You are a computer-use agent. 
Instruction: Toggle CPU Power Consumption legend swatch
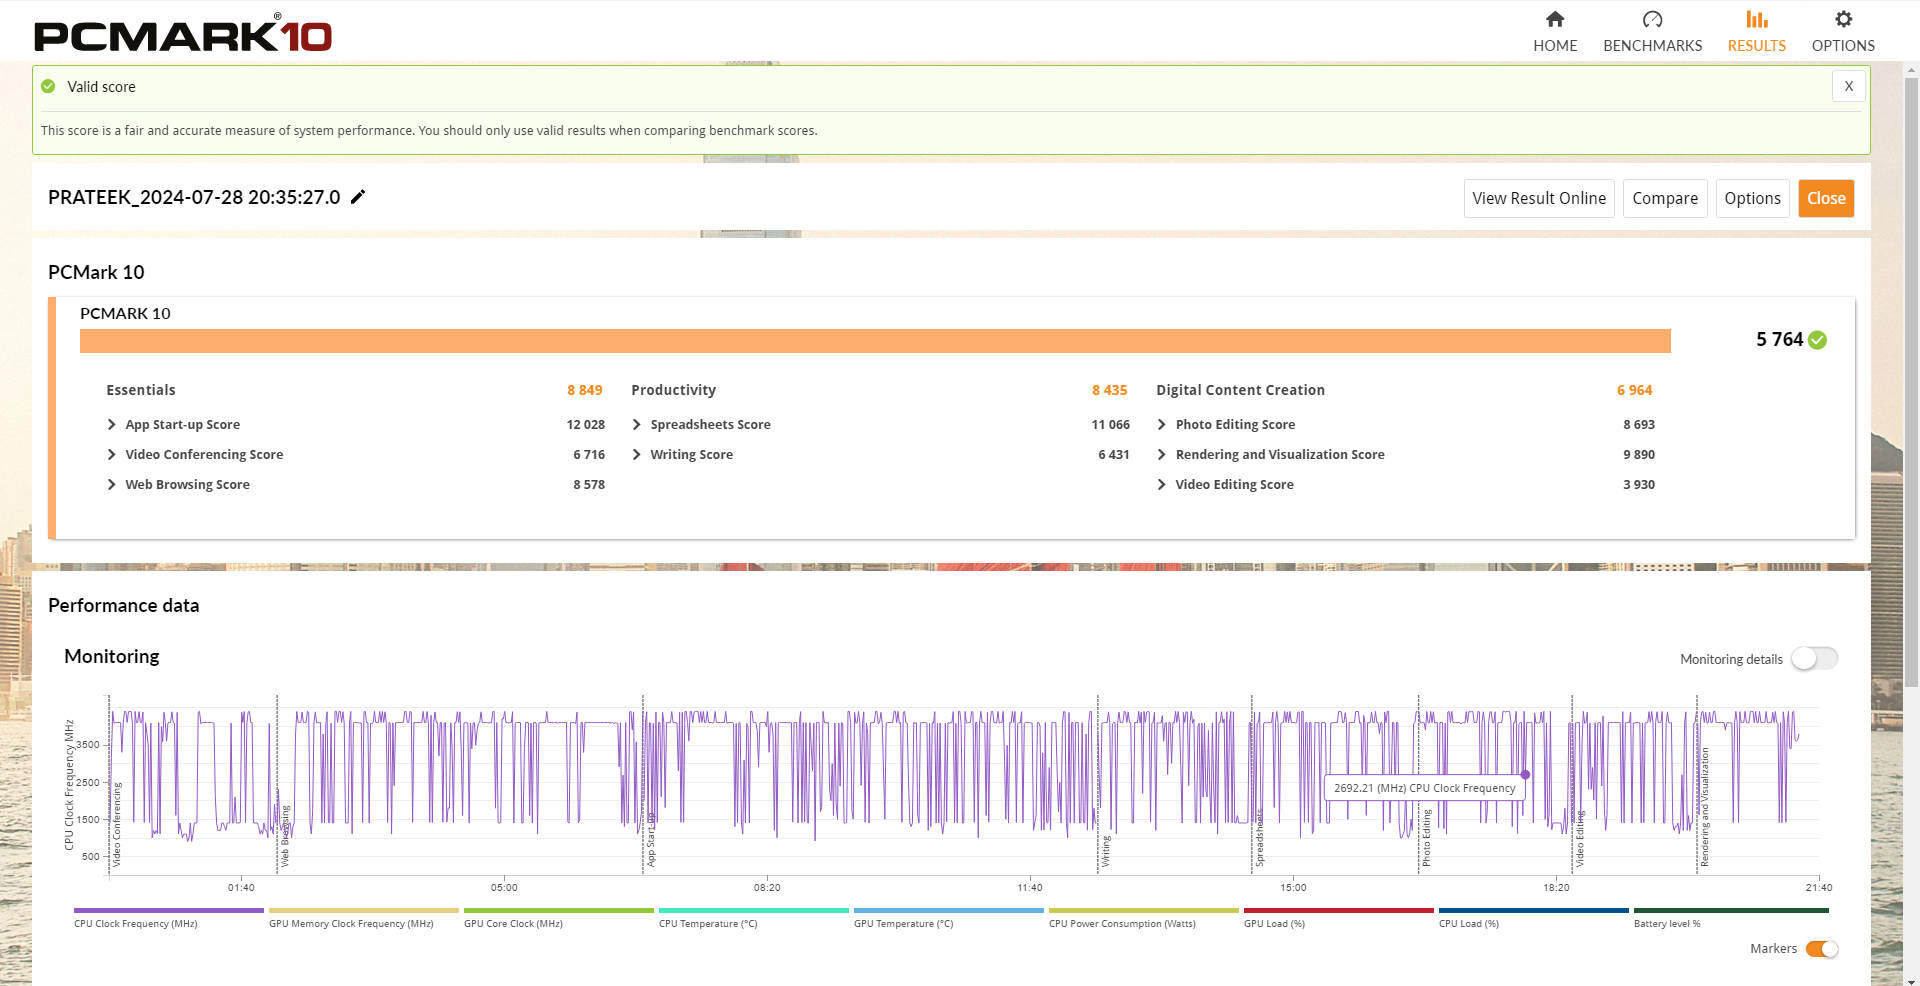point(1144,911)
